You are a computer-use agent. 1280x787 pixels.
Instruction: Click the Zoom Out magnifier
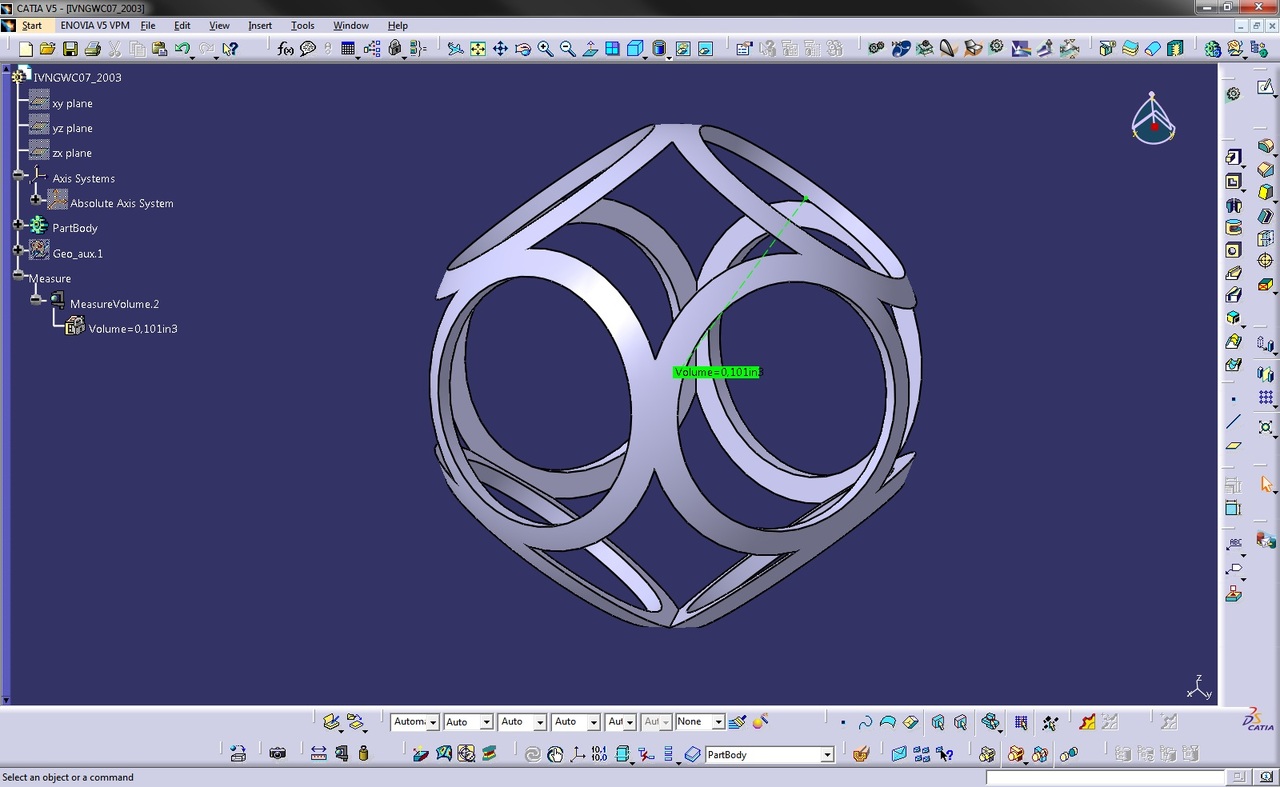coord(568,48)
